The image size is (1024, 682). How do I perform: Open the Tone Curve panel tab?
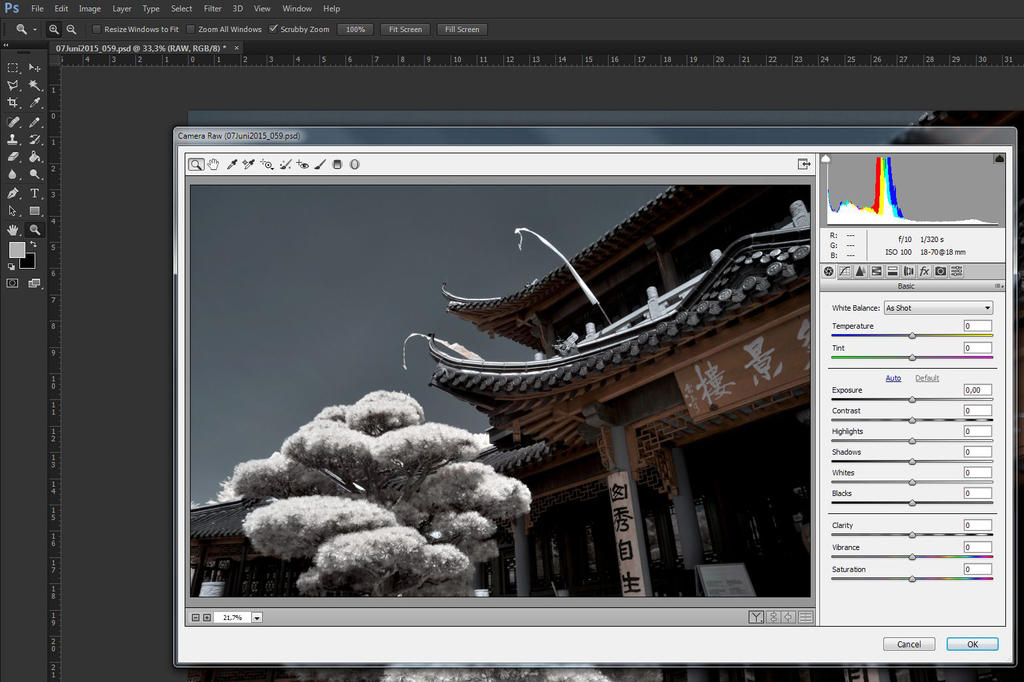pyautogui.click(x=844, y=271)
